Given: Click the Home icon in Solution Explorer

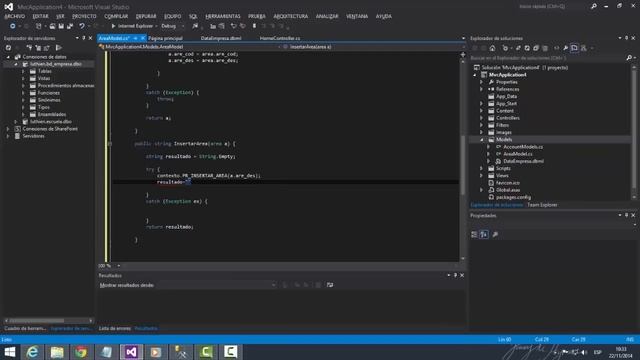Looking at the screenshot, I should (492, 48).
